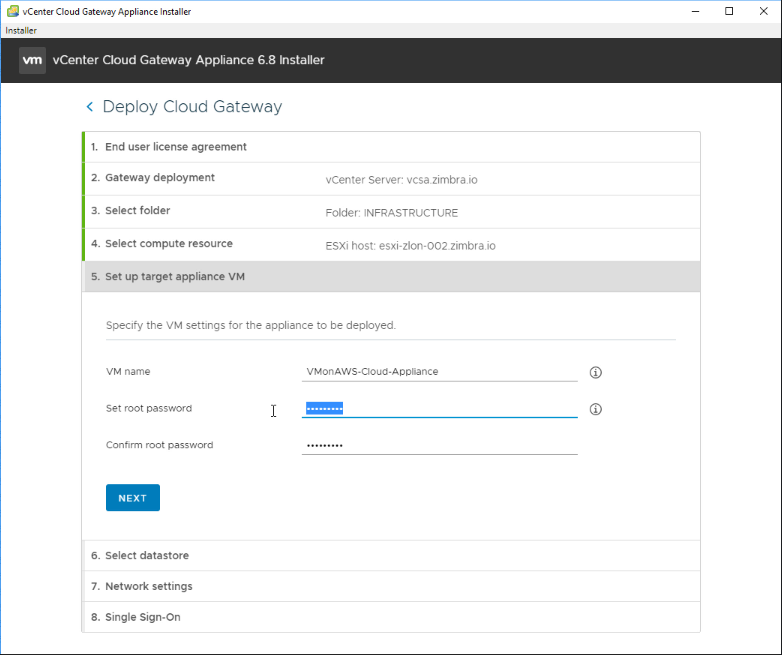Click the text 'vCenter Server: vcsa.zimbra.io'

(401, 180)
